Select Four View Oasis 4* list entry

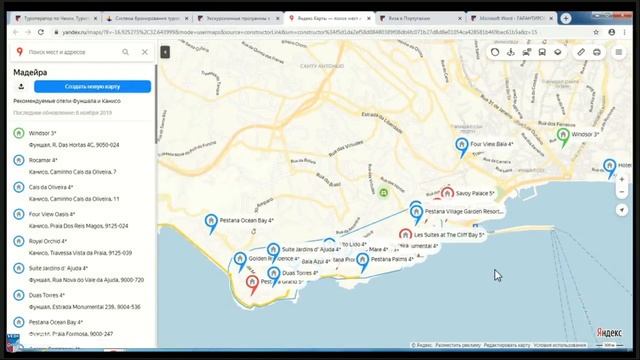(x=82, y=220)
